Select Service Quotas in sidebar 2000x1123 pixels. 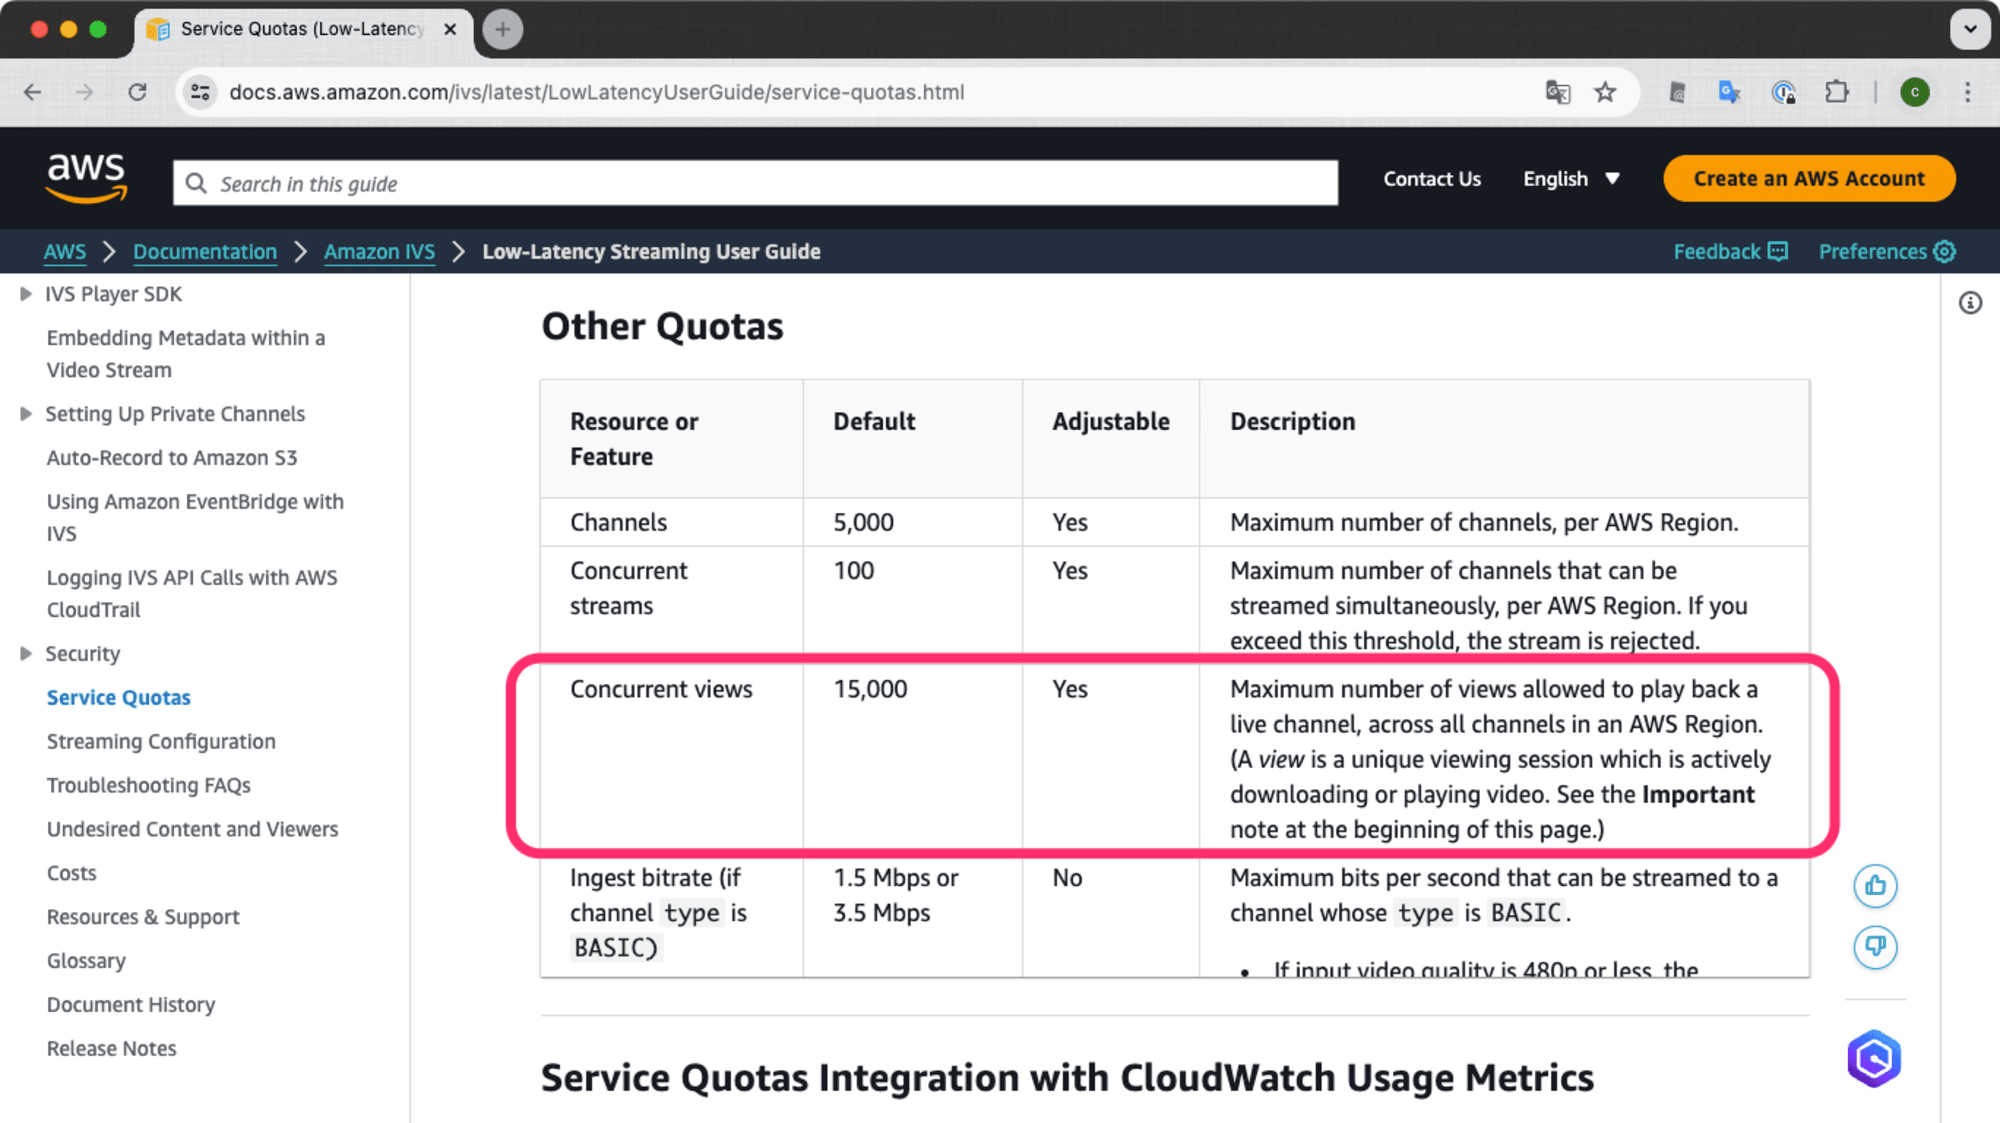tap(118, 698)
